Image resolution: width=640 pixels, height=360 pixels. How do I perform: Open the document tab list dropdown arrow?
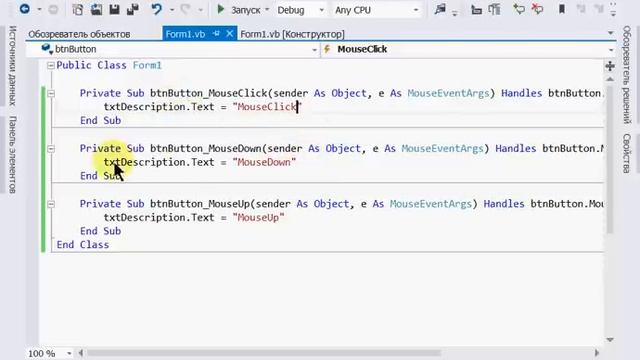[611, 33]
